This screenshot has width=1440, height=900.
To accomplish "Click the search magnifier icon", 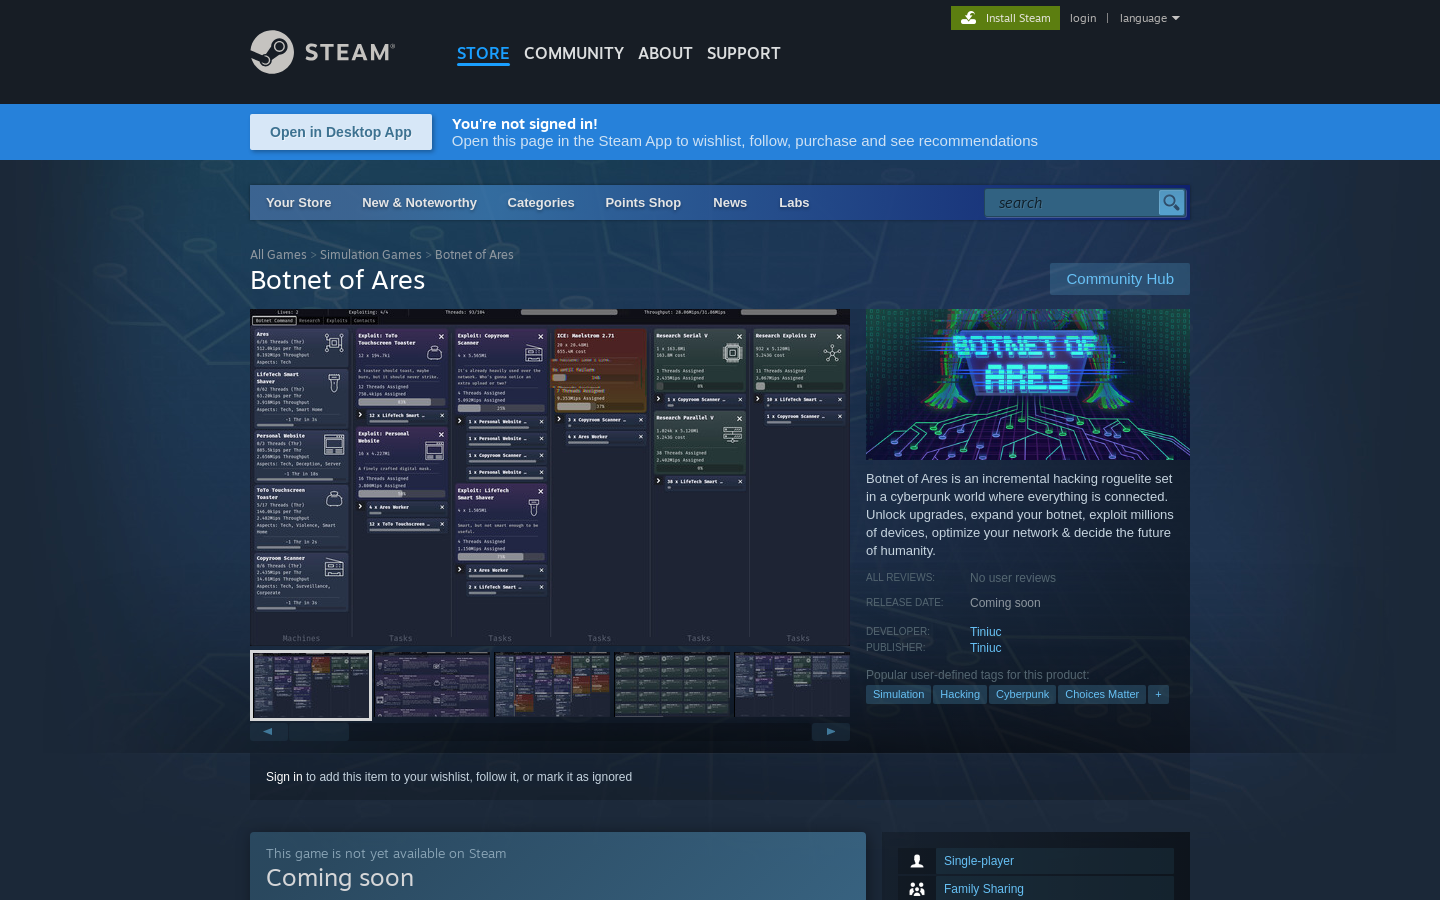I will pos(1171,203).
